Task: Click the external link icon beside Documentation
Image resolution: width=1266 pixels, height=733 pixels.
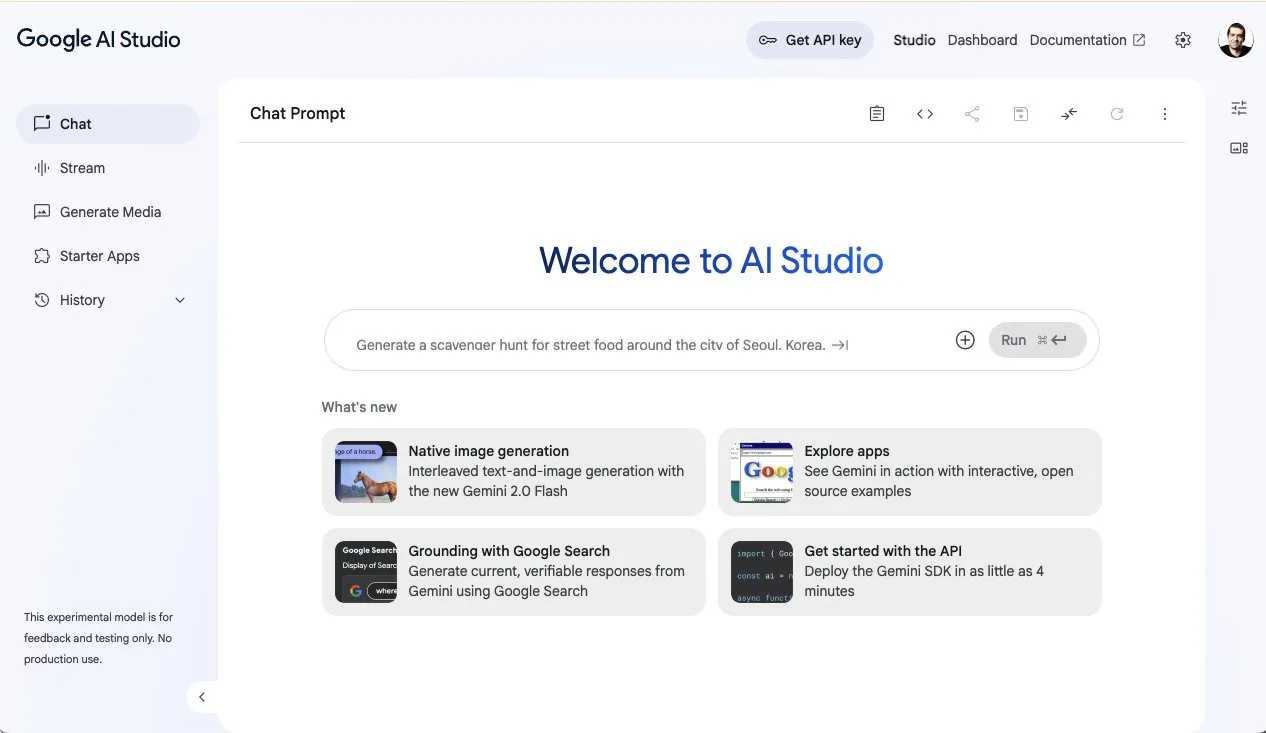Action: click(x=1139, y=40)
